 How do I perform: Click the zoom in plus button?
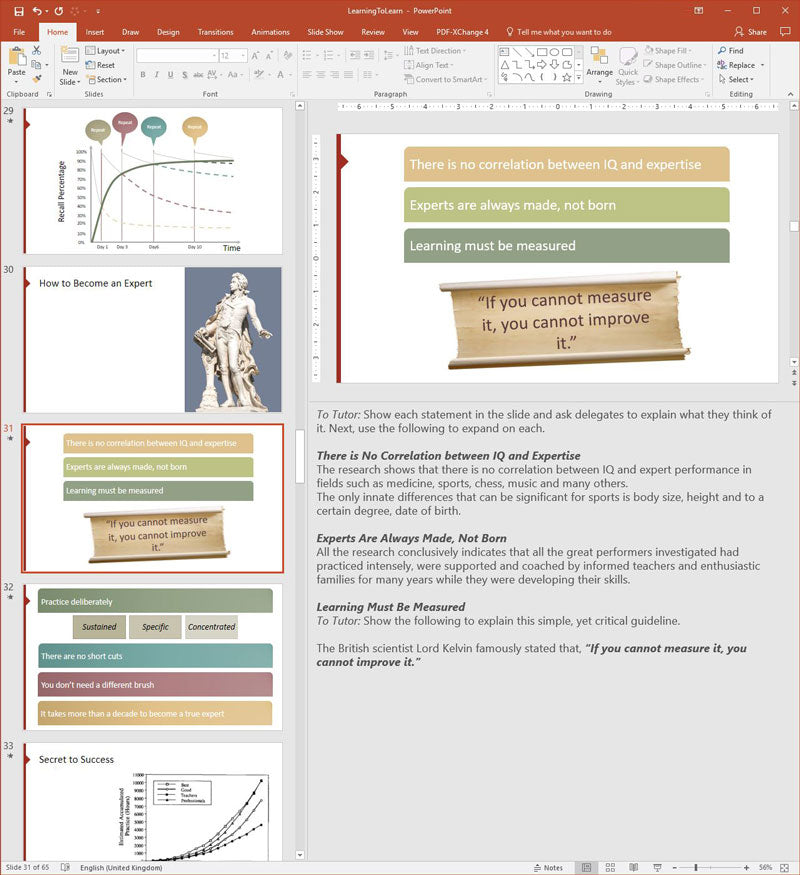746,867
